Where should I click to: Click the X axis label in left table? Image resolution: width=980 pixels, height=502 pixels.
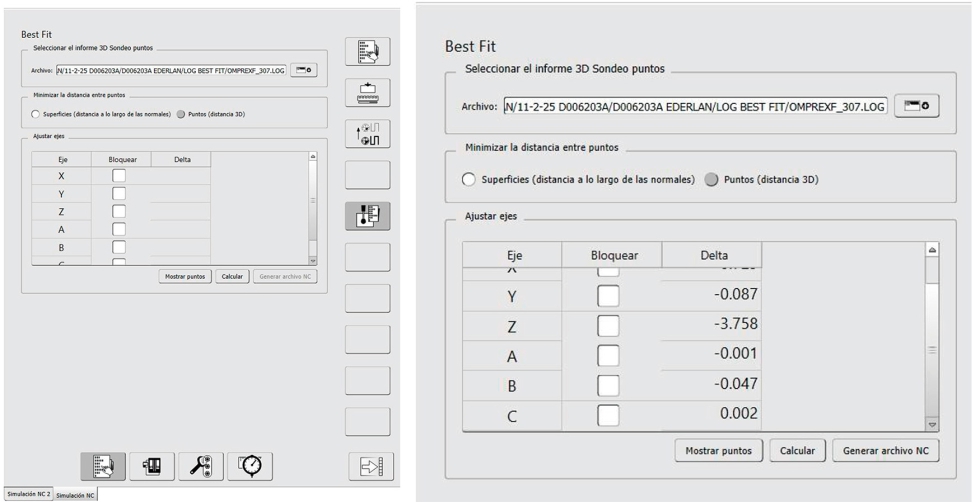tap(61, 176)
